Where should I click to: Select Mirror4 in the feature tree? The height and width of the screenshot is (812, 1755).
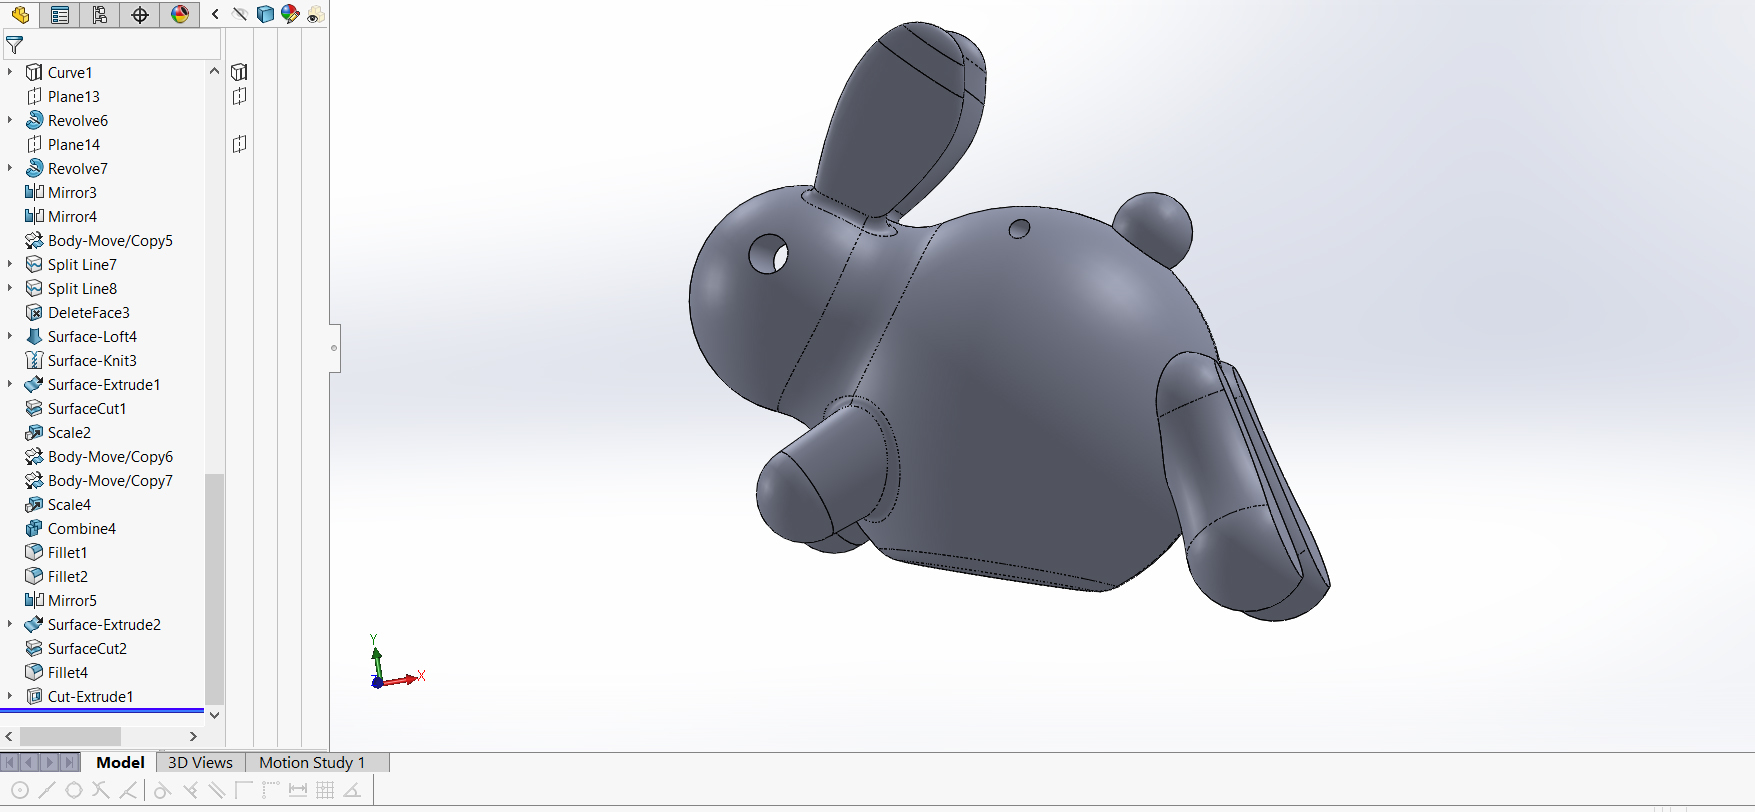tap(72, 216)
